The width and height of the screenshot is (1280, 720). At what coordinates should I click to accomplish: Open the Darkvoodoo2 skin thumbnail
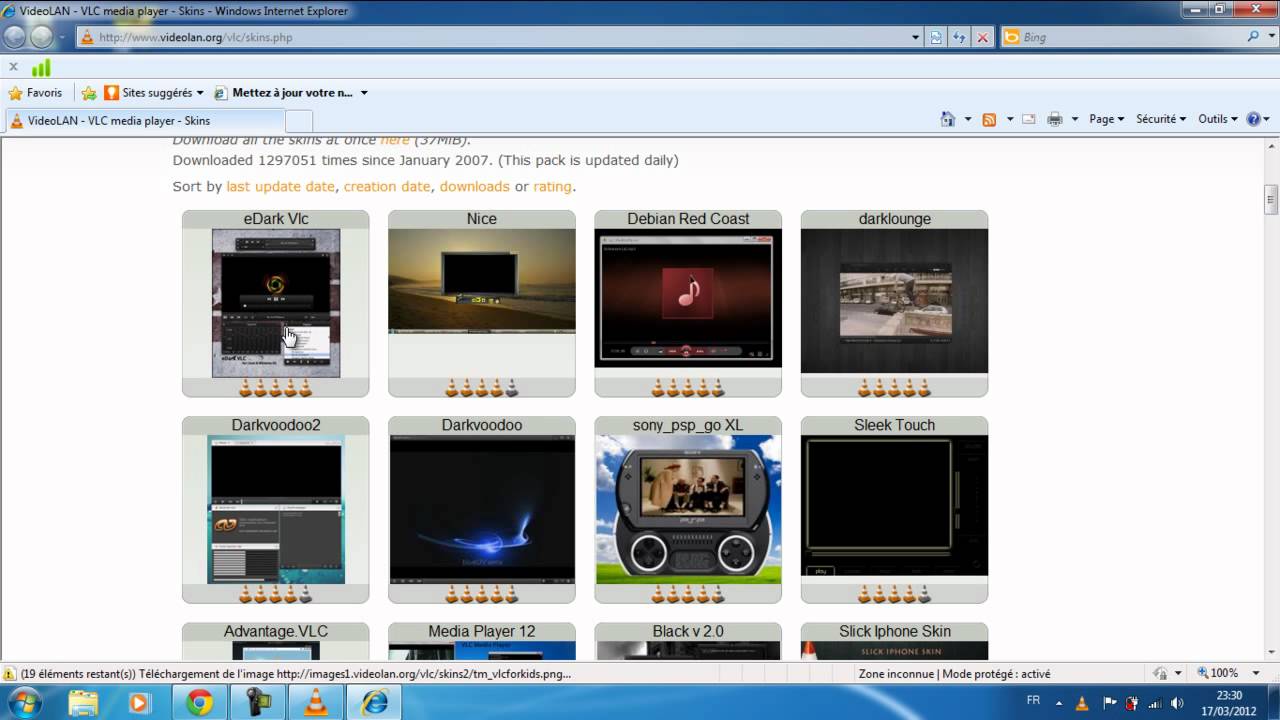coord(276,509)
